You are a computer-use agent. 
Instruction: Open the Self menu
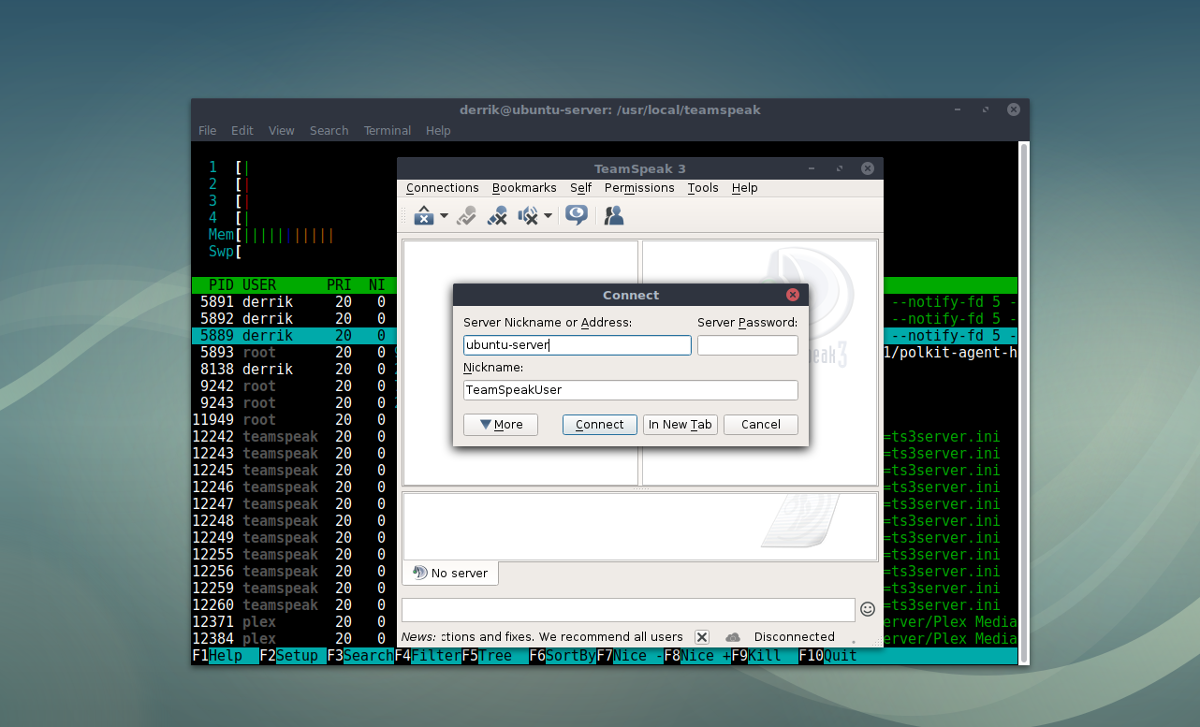[581, 188]
